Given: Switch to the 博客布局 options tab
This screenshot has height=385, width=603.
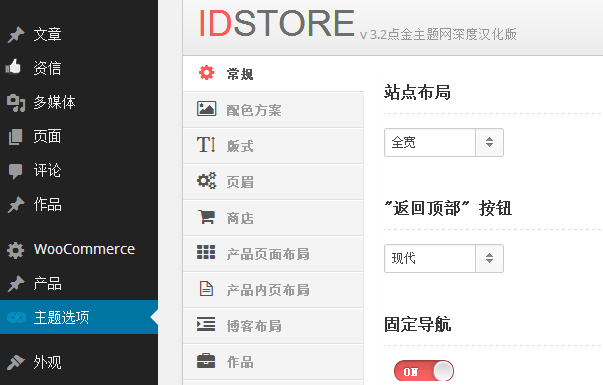Looking at the screenshot, I should click(x=273, y=326).
